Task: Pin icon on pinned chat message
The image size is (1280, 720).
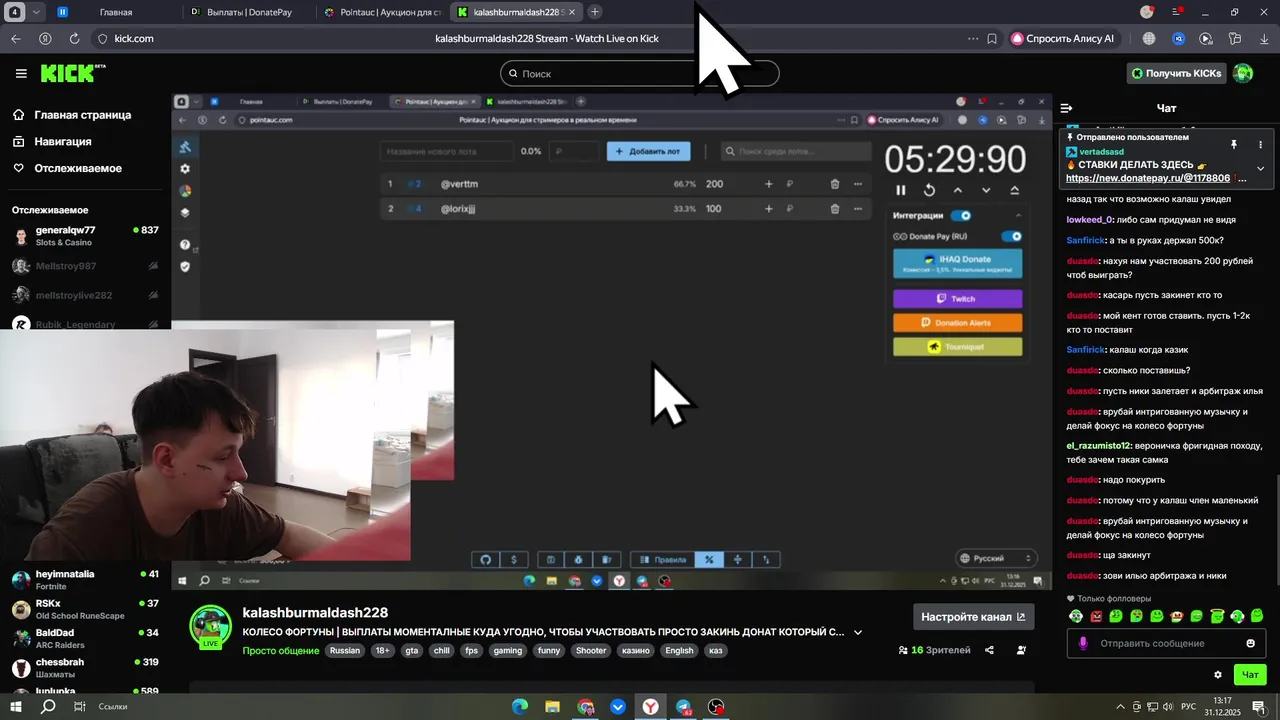Action: (1234, 144)
